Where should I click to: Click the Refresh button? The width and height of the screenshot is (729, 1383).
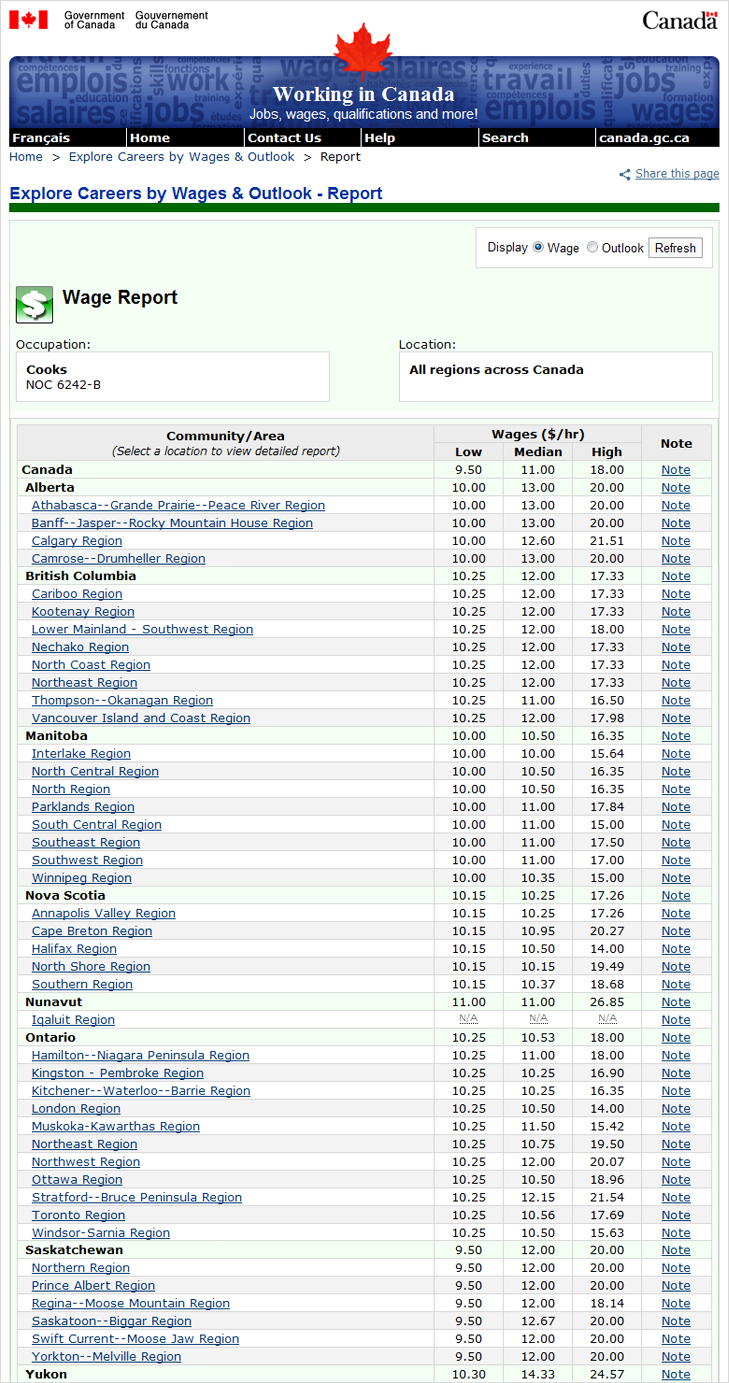pyautogui.click(x=675, y=248)
